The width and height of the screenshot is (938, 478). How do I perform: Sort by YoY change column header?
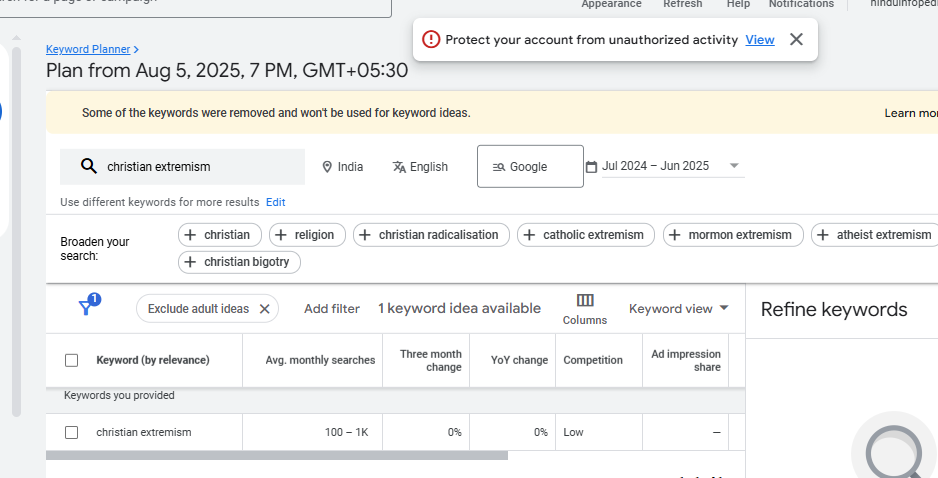(x=519, y=360)
